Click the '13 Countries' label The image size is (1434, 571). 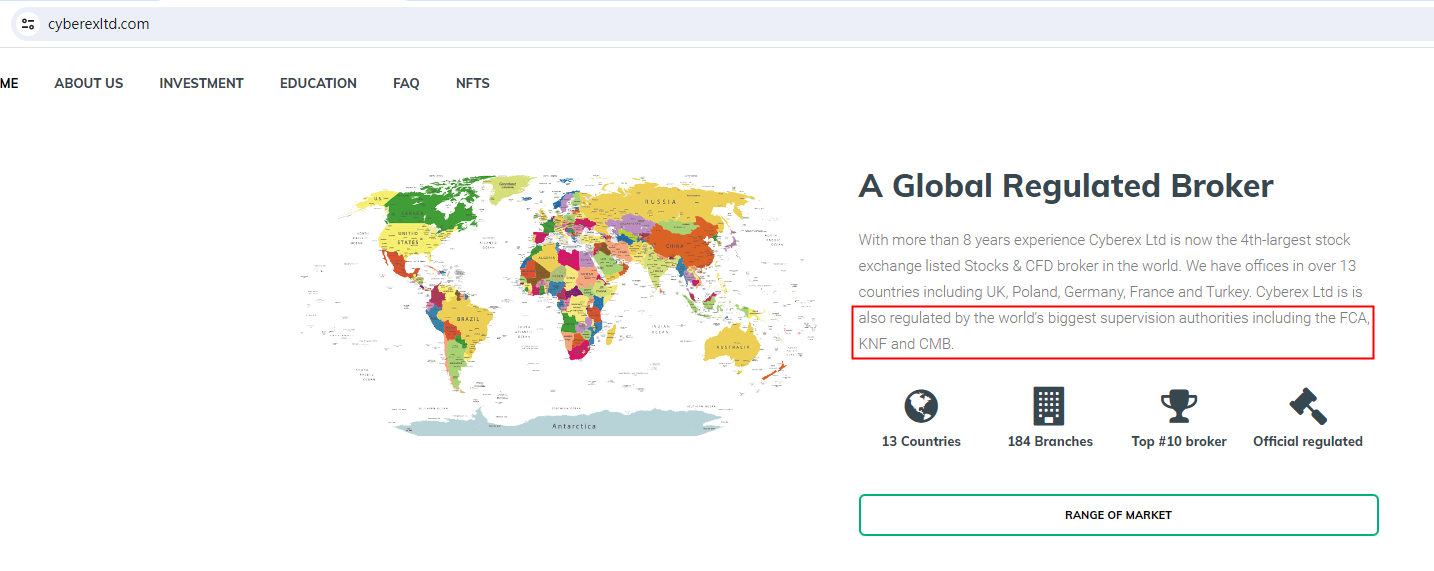pos(921,441)
